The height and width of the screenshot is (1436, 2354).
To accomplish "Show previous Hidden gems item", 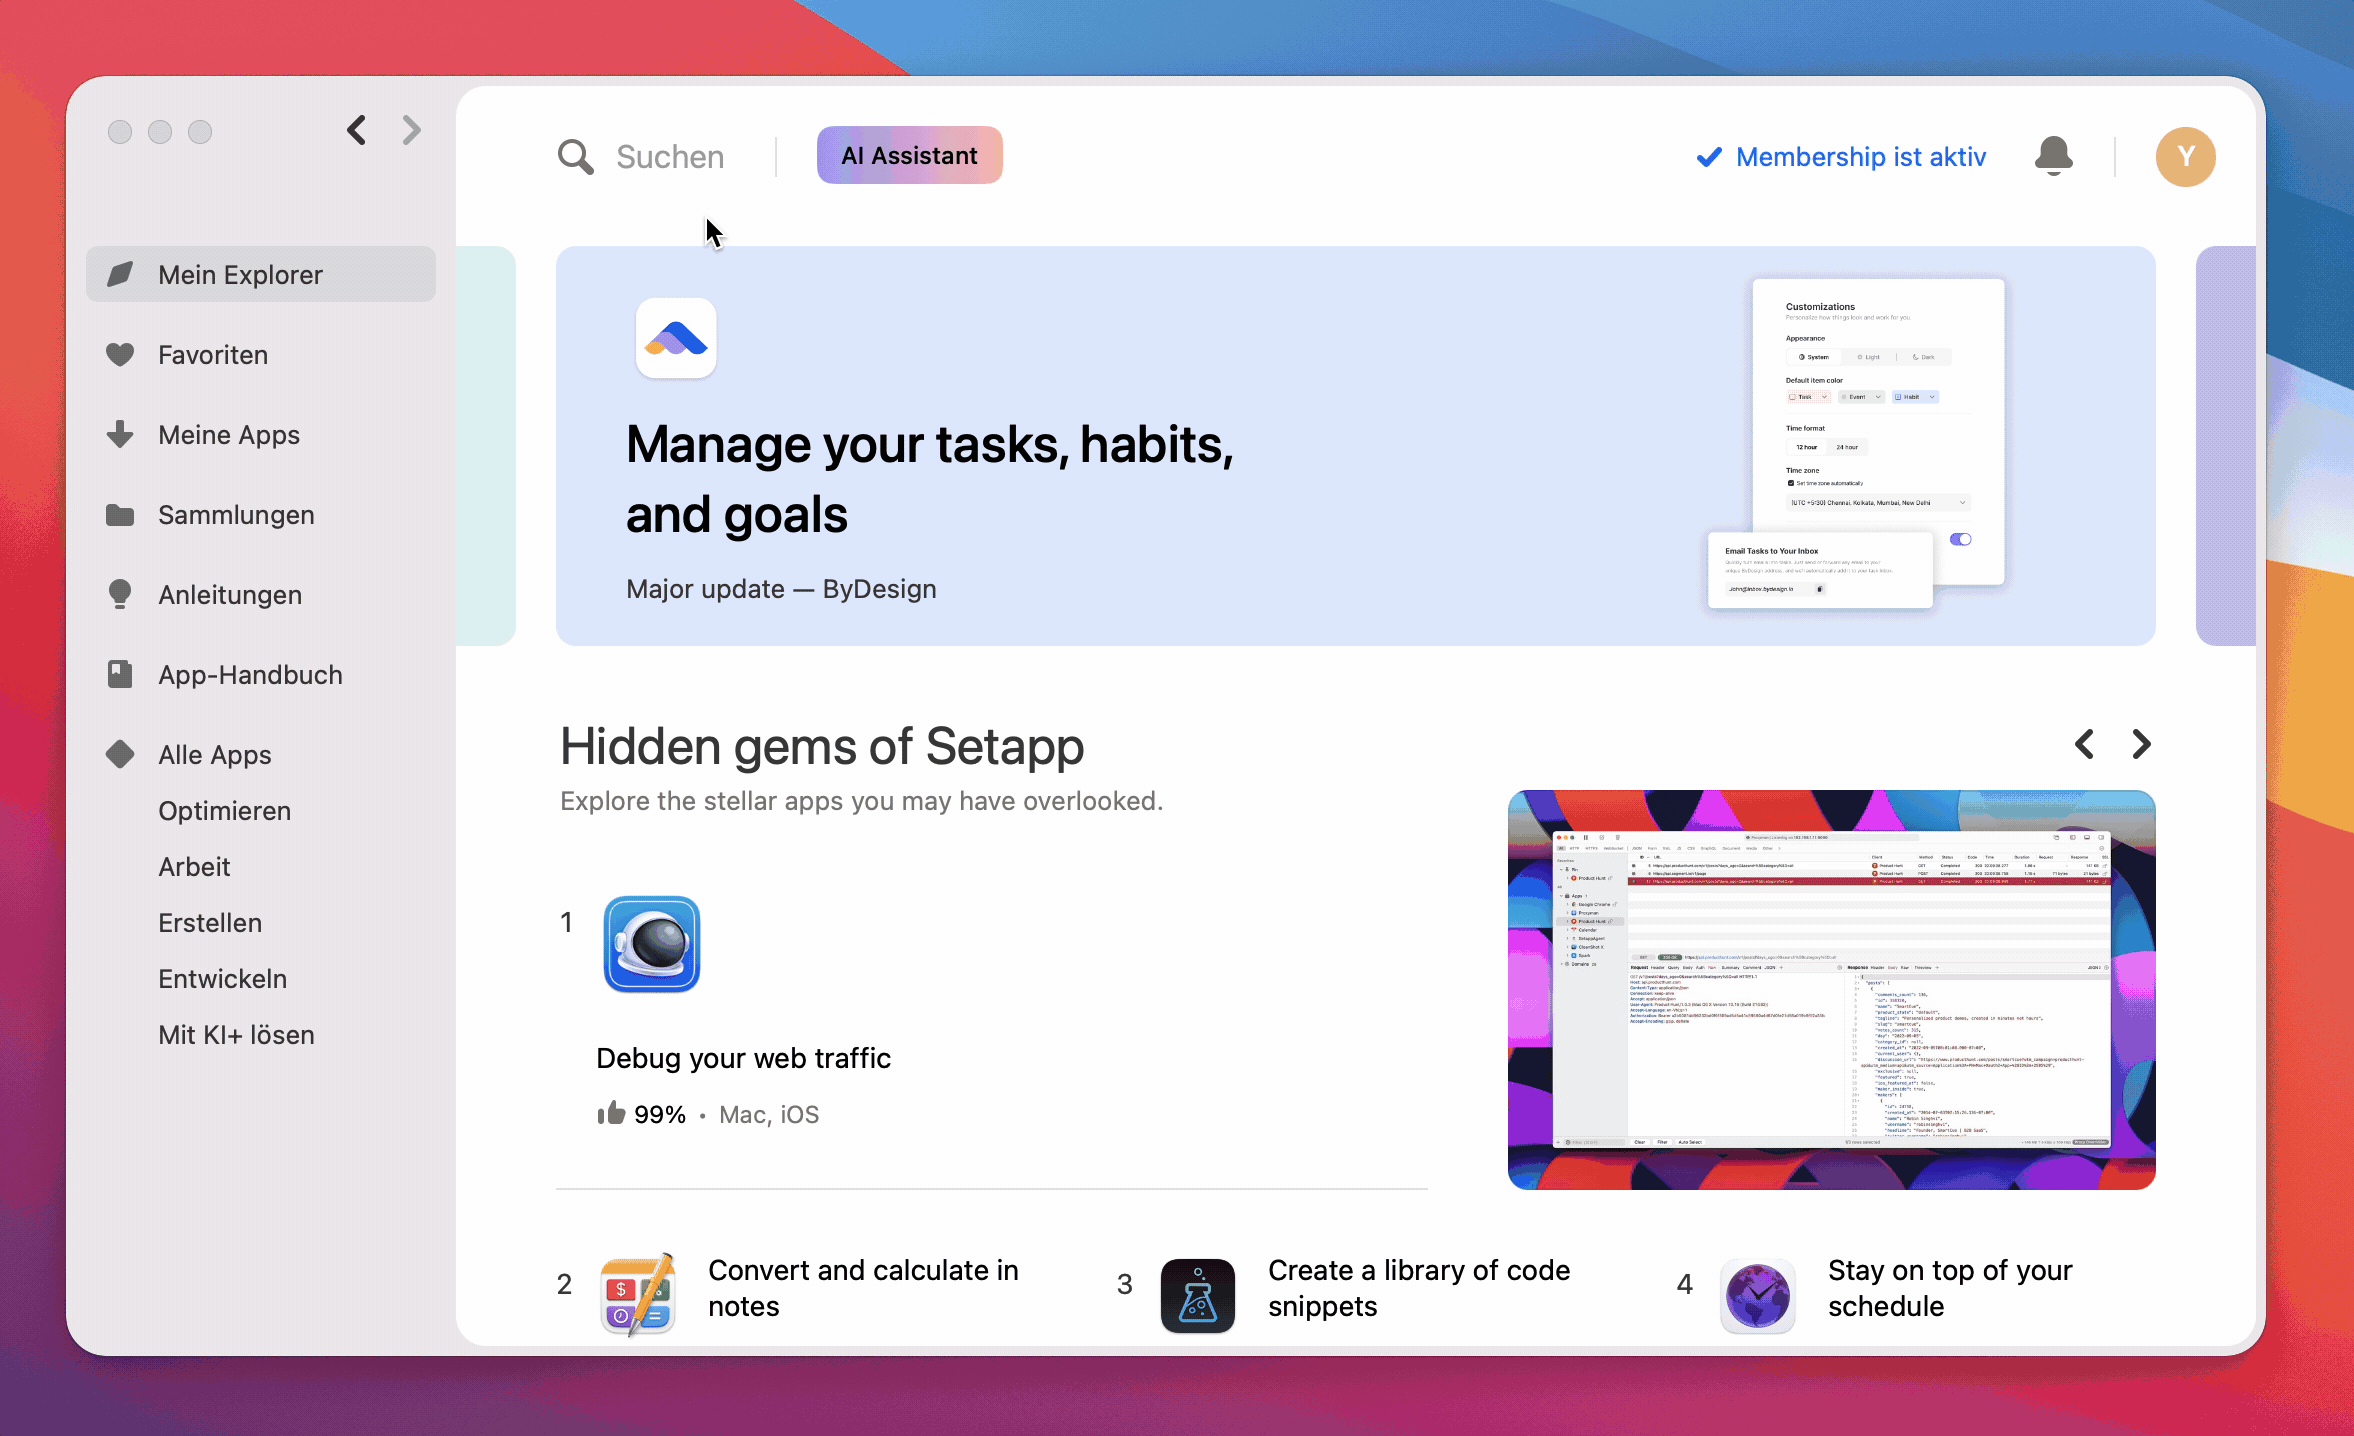I will [2084, 744].
